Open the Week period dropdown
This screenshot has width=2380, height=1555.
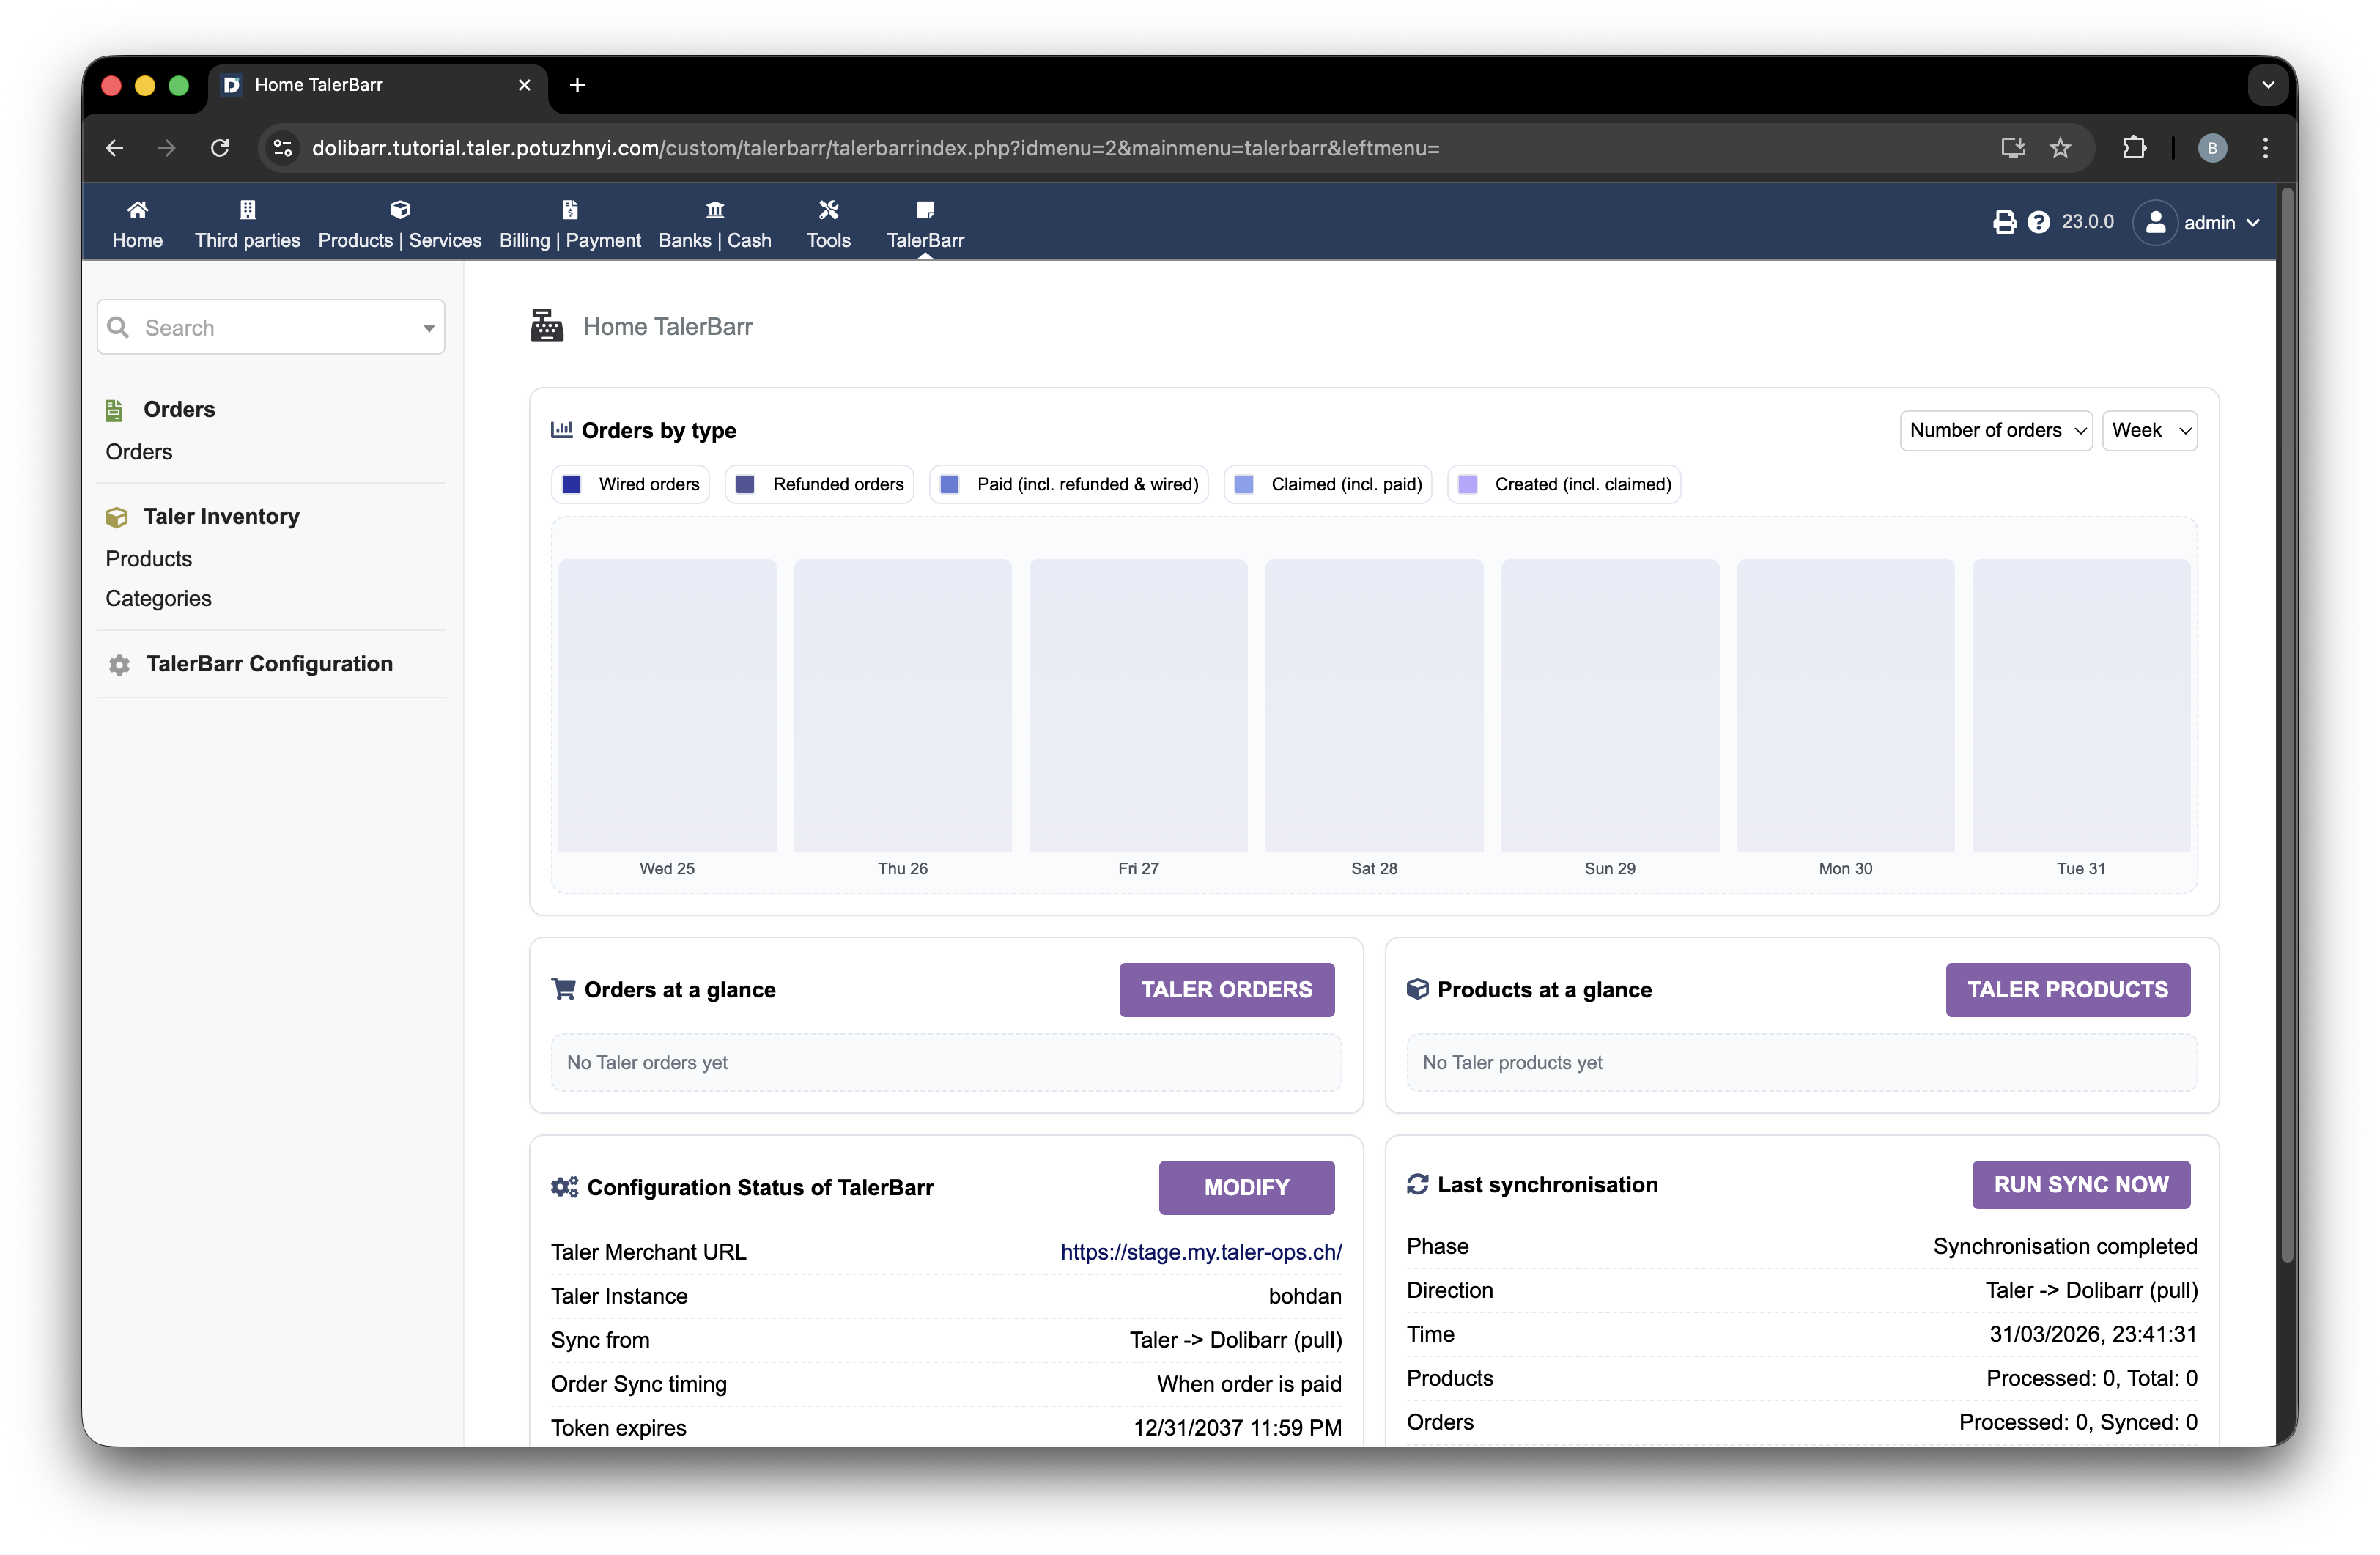(x=2149, y=431)
